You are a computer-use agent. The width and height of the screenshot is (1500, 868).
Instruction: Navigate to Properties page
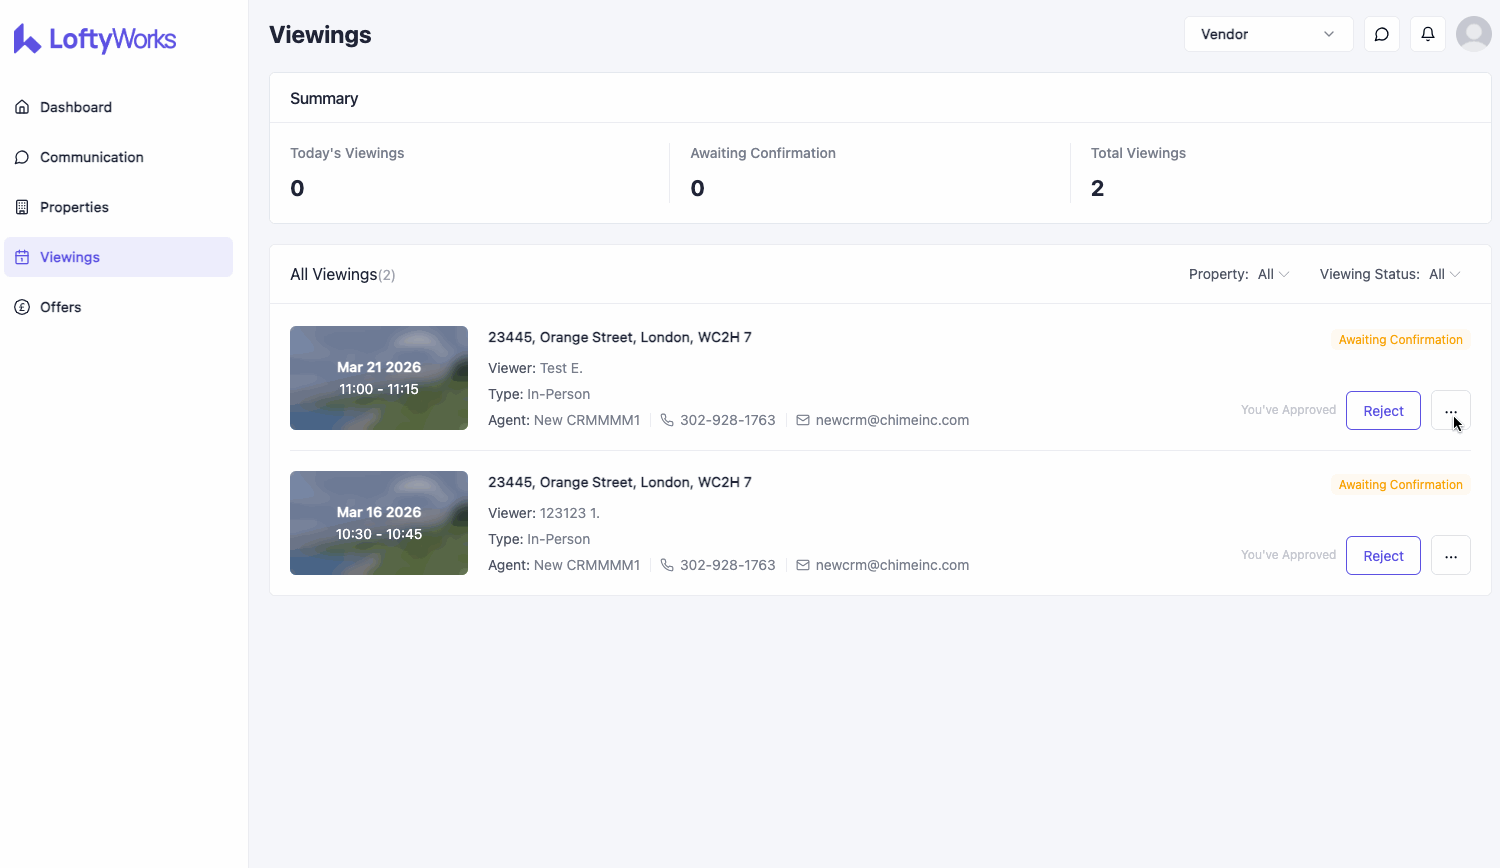click(74, 207)
